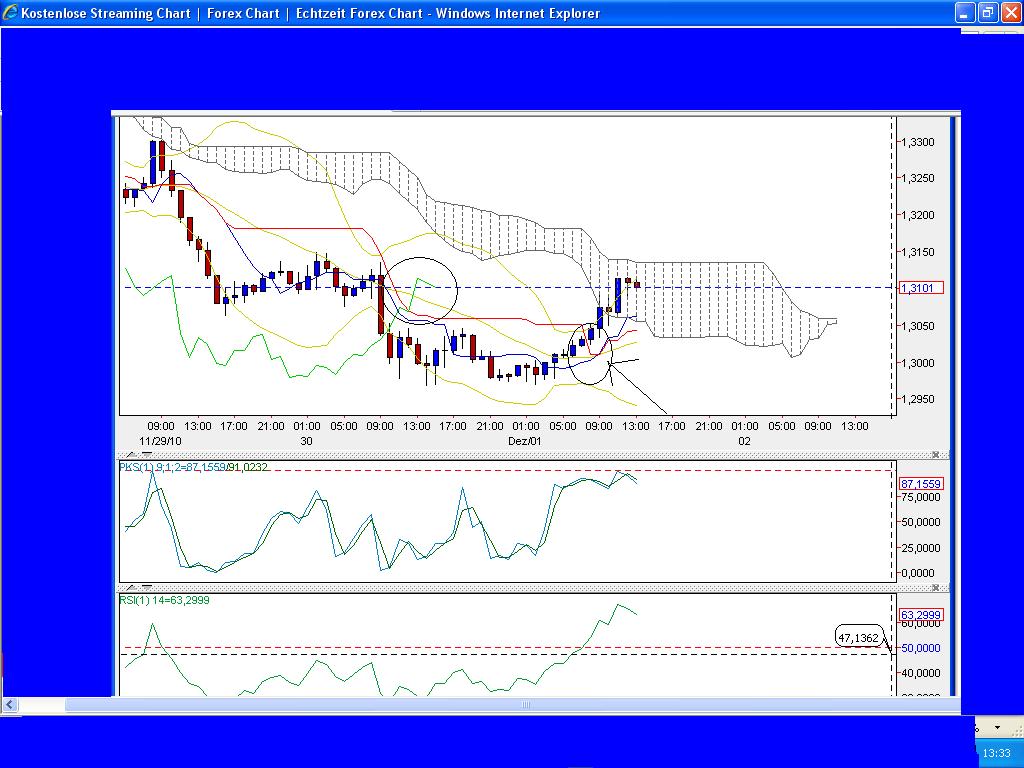Click the 47,1362 value callout bubble
This screenshot has height=768, width=1024.
point(860,637)
